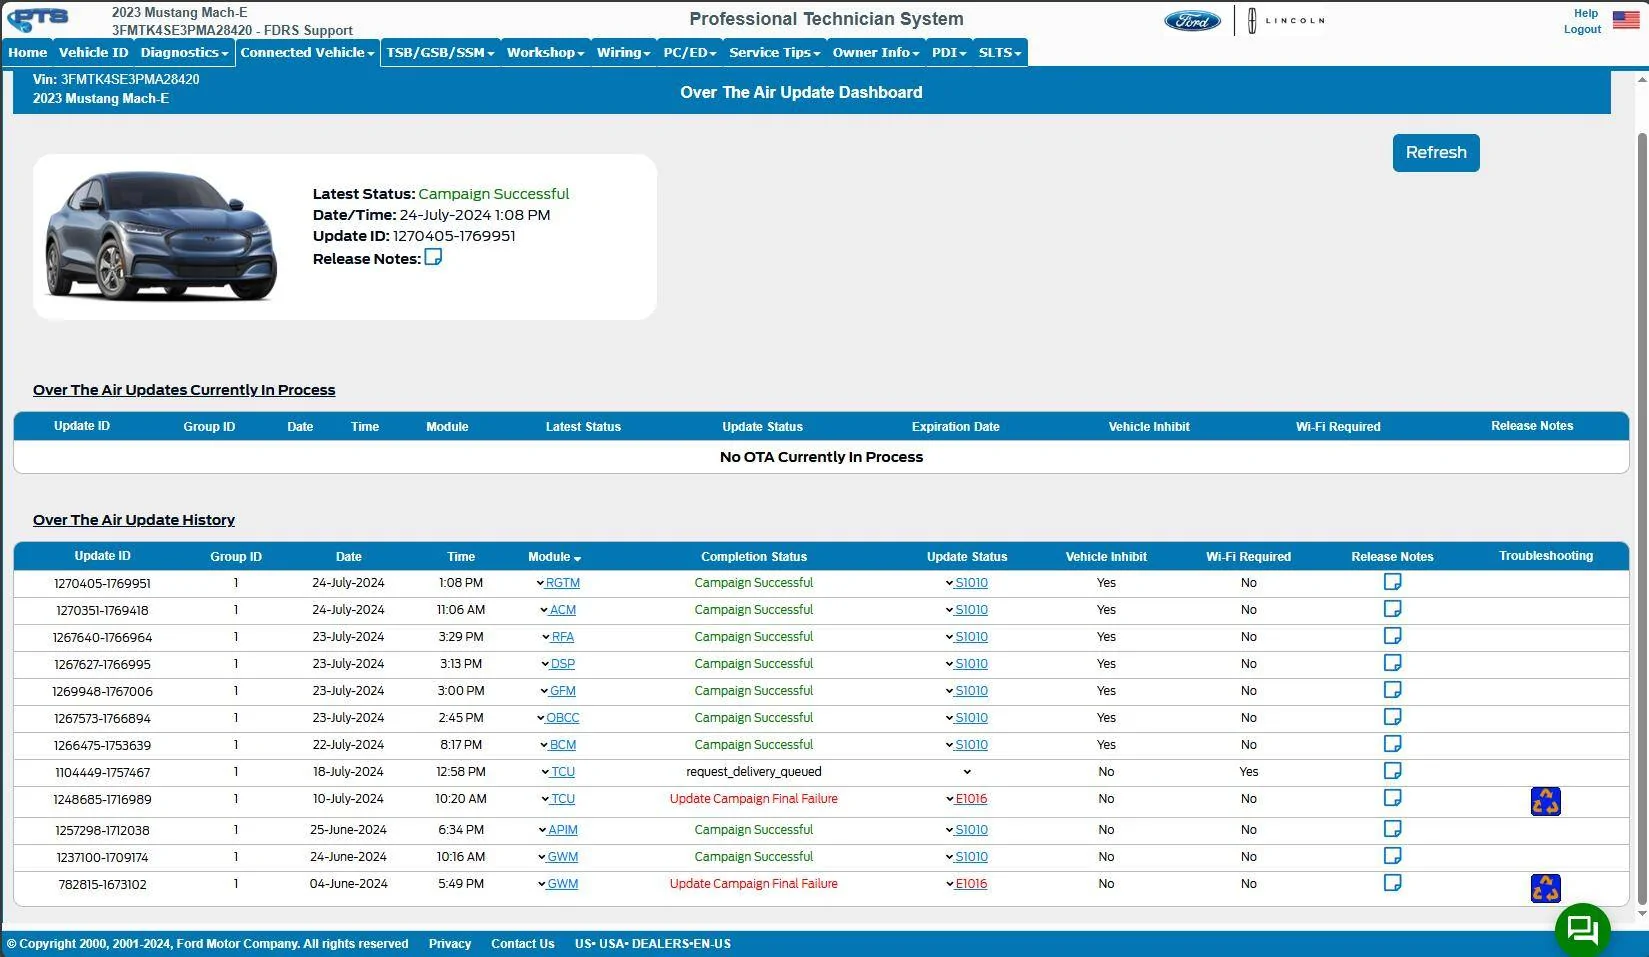
Task: Open the Privacy footer link
Action: (450, 944)
